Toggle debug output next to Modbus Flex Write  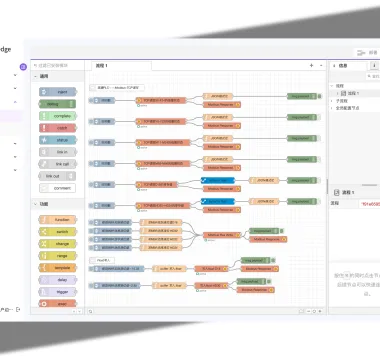282,231
